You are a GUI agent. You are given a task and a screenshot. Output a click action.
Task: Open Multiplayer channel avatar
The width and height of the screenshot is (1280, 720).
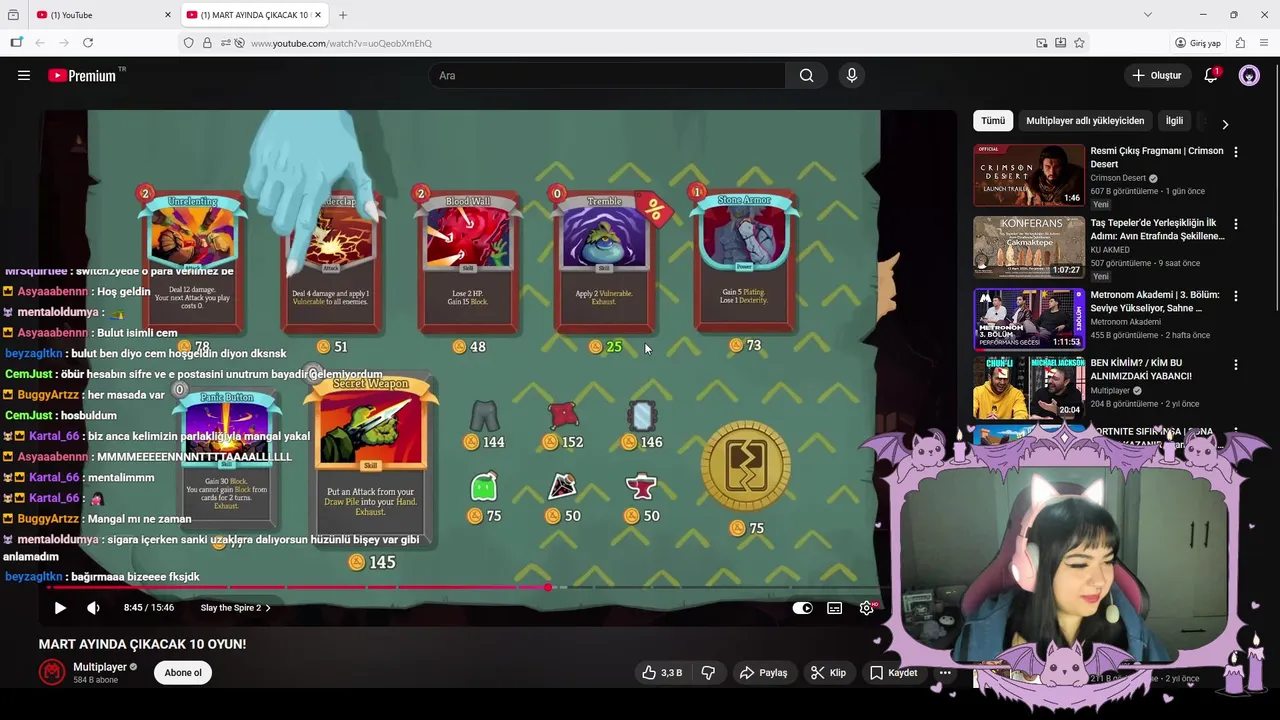tap(52, 672)
